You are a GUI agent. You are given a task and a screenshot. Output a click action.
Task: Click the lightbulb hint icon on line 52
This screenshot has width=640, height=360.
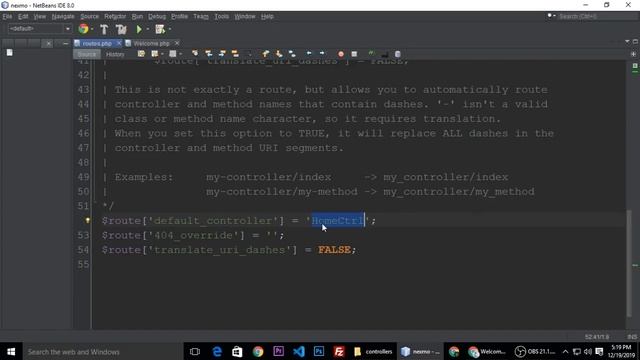coord(87,221)
